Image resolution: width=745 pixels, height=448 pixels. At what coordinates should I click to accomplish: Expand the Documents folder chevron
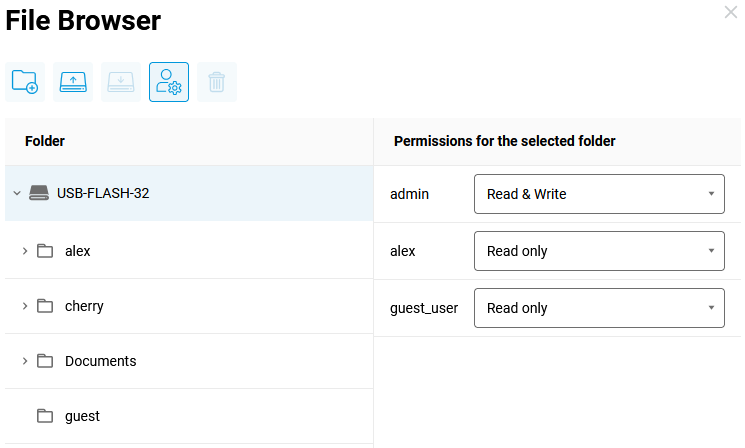(25, 361)
